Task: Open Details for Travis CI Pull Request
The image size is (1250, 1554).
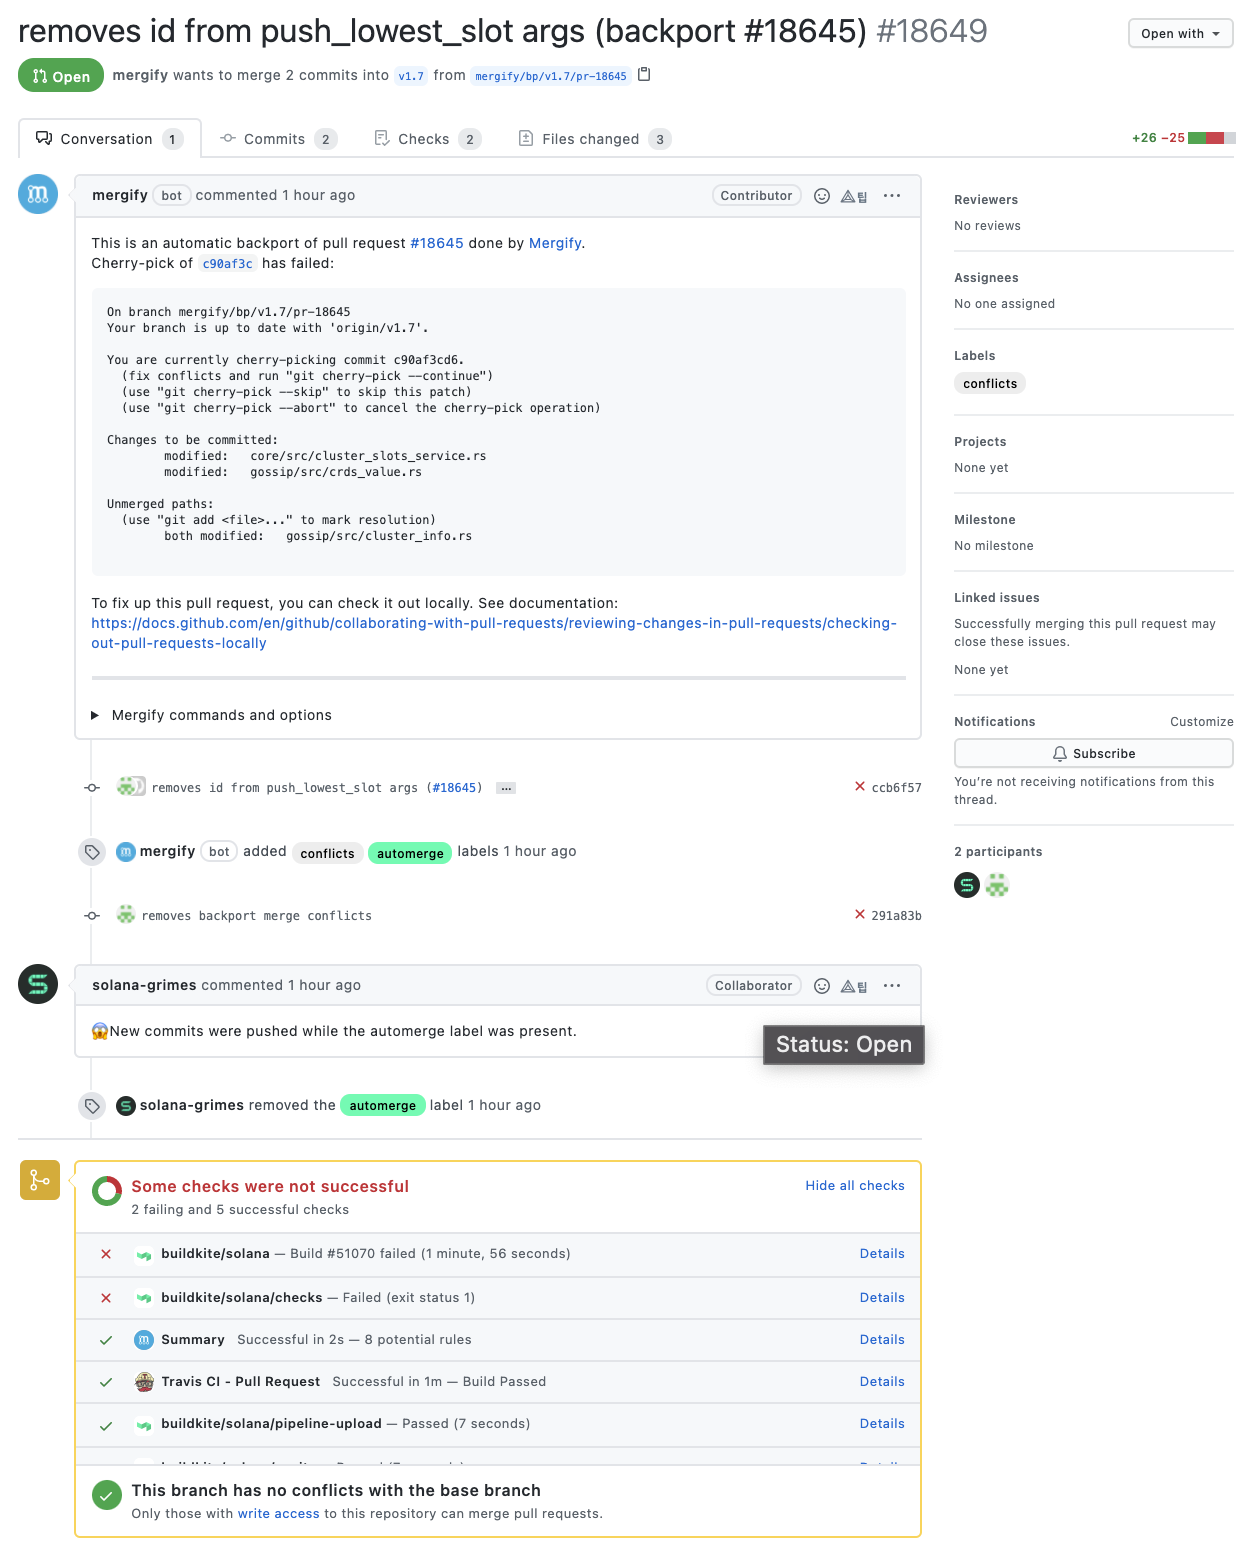Action: pos(882,1382)
